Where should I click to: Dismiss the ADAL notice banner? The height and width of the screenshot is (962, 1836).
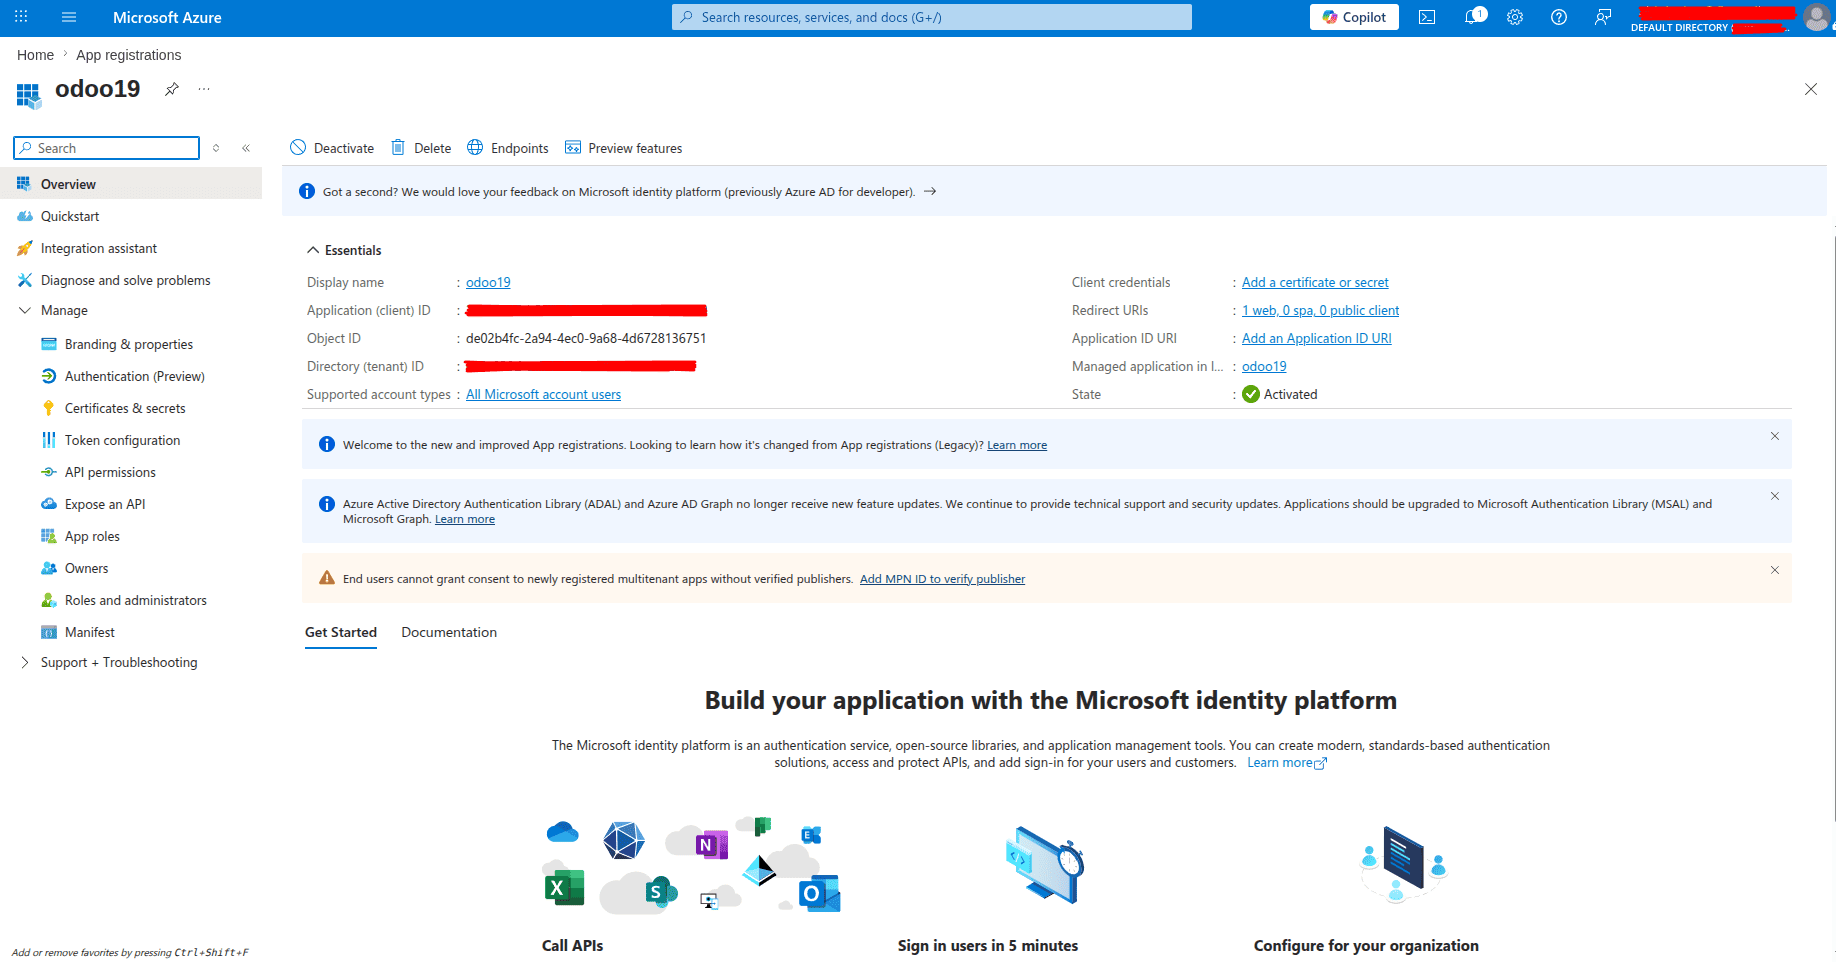(x=1775, y=496)
